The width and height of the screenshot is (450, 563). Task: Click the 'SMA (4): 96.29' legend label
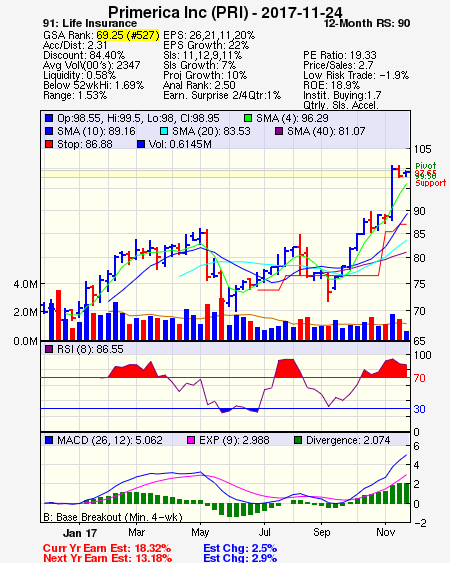(x=292, y=118)
